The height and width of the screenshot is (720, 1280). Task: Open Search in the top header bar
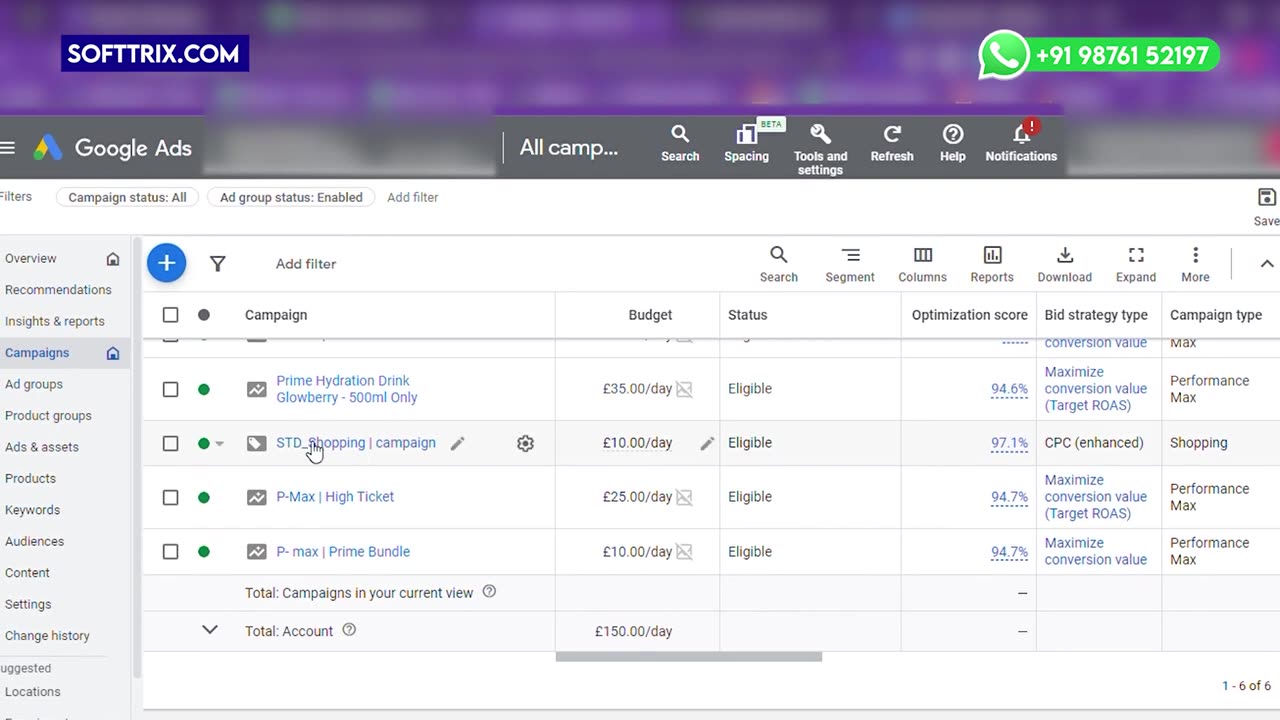[x=680, y=143]
